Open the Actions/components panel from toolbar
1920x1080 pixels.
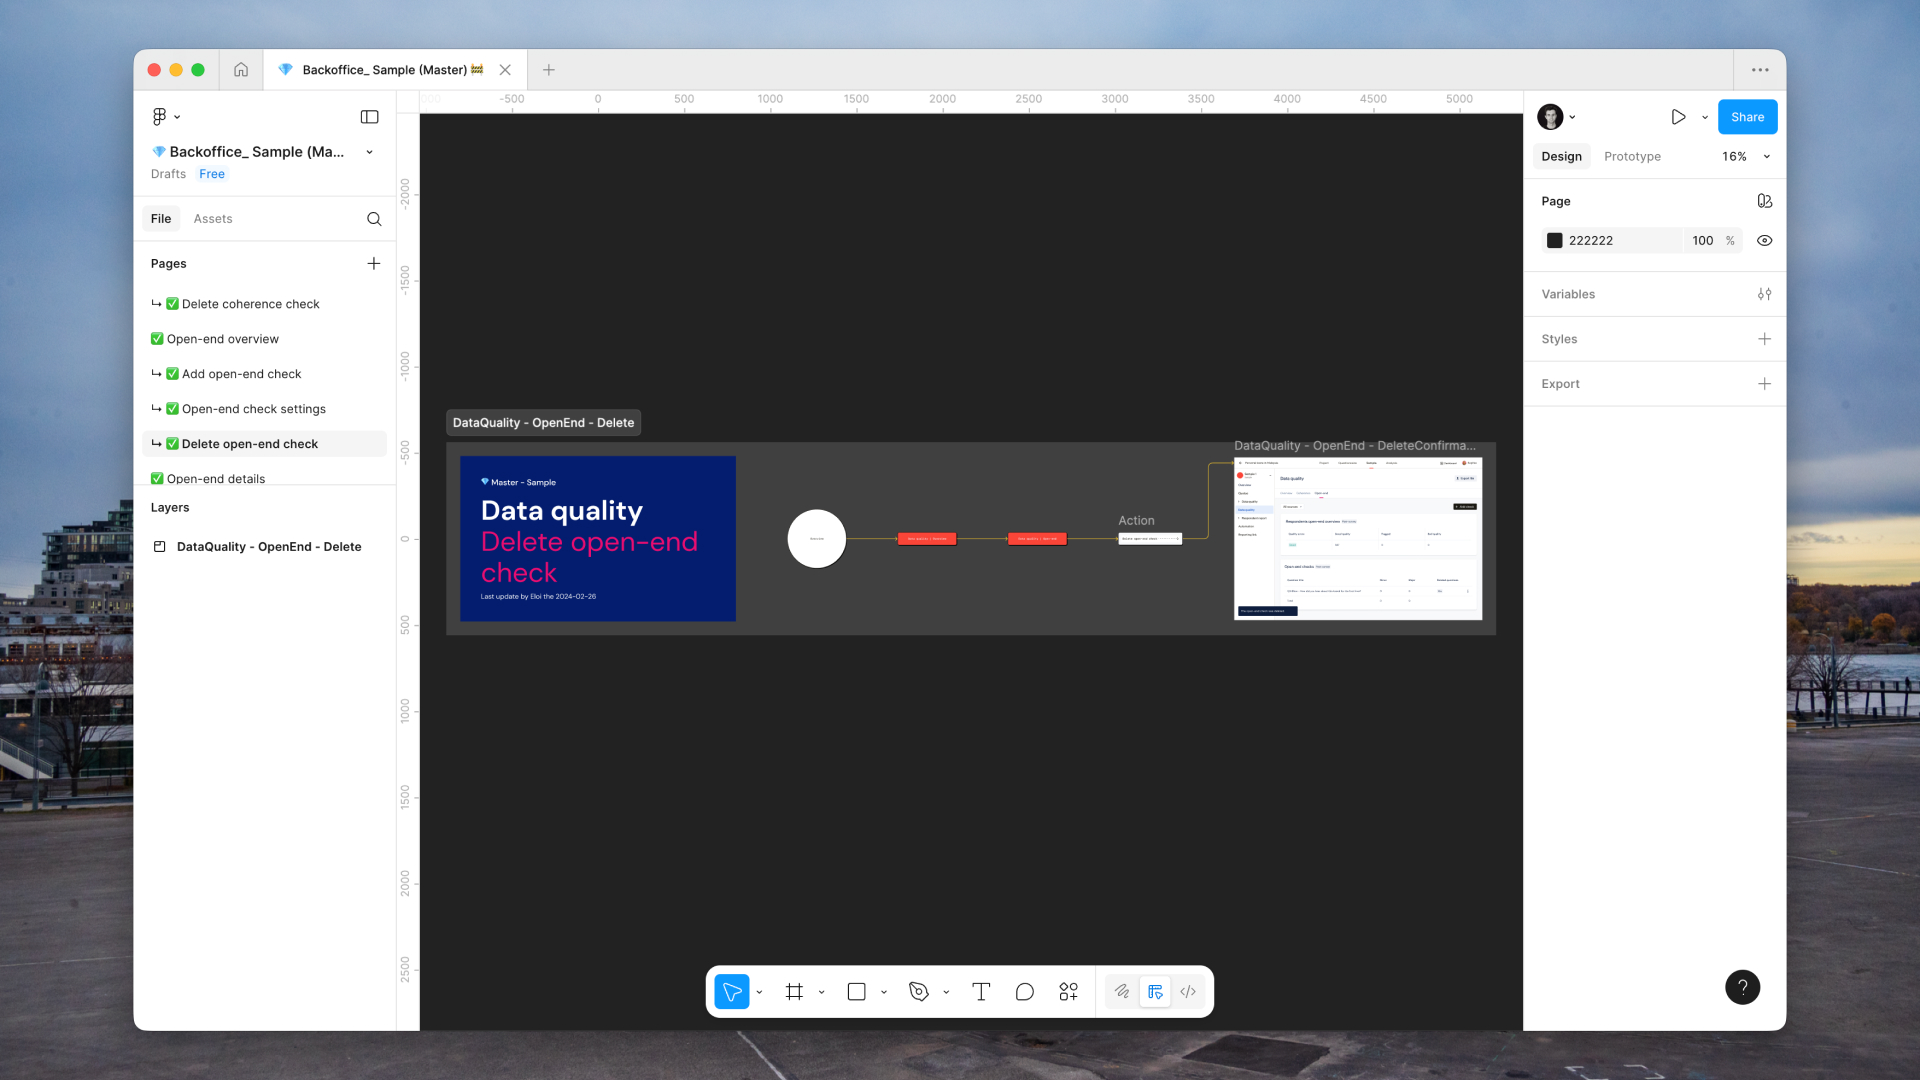pyautogui.click(x=1068, y=991)
